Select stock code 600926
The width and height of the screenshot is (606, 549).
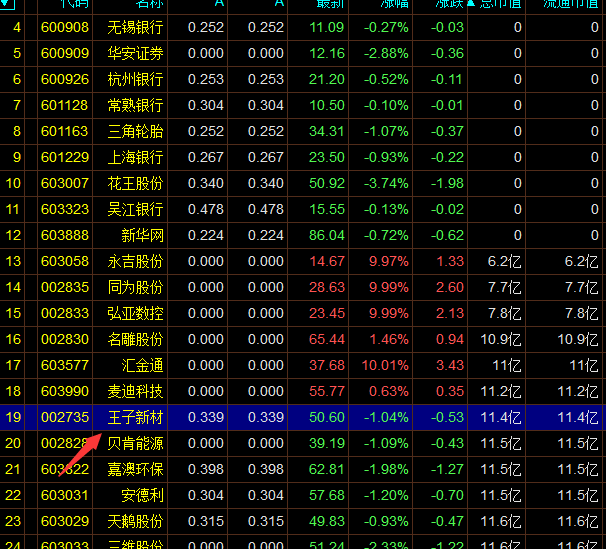coord(65,79)
